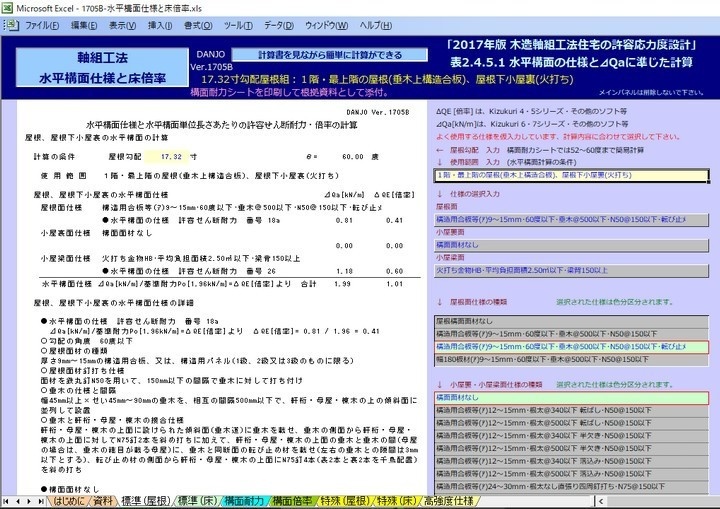Click the 表2.4.5.1 header text in banner

pos(571,62)
